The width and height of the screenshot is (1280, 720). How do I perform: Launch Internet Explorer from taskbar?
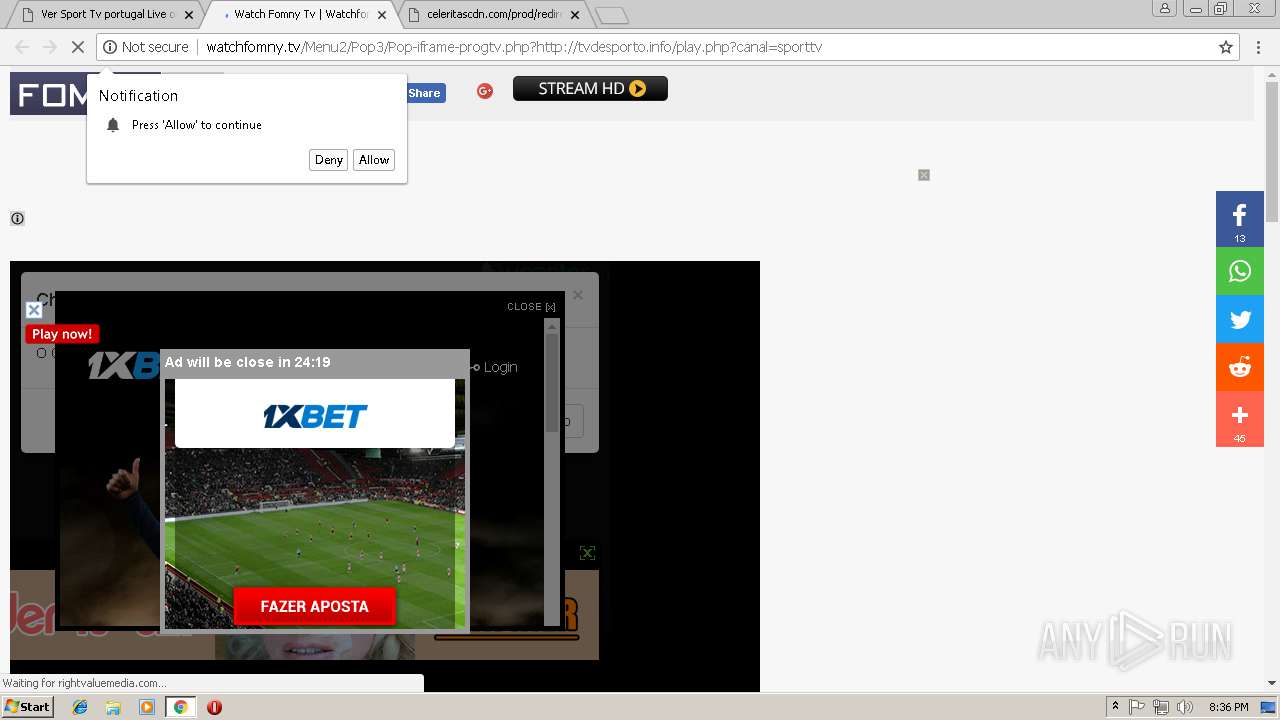click(80, 707)
